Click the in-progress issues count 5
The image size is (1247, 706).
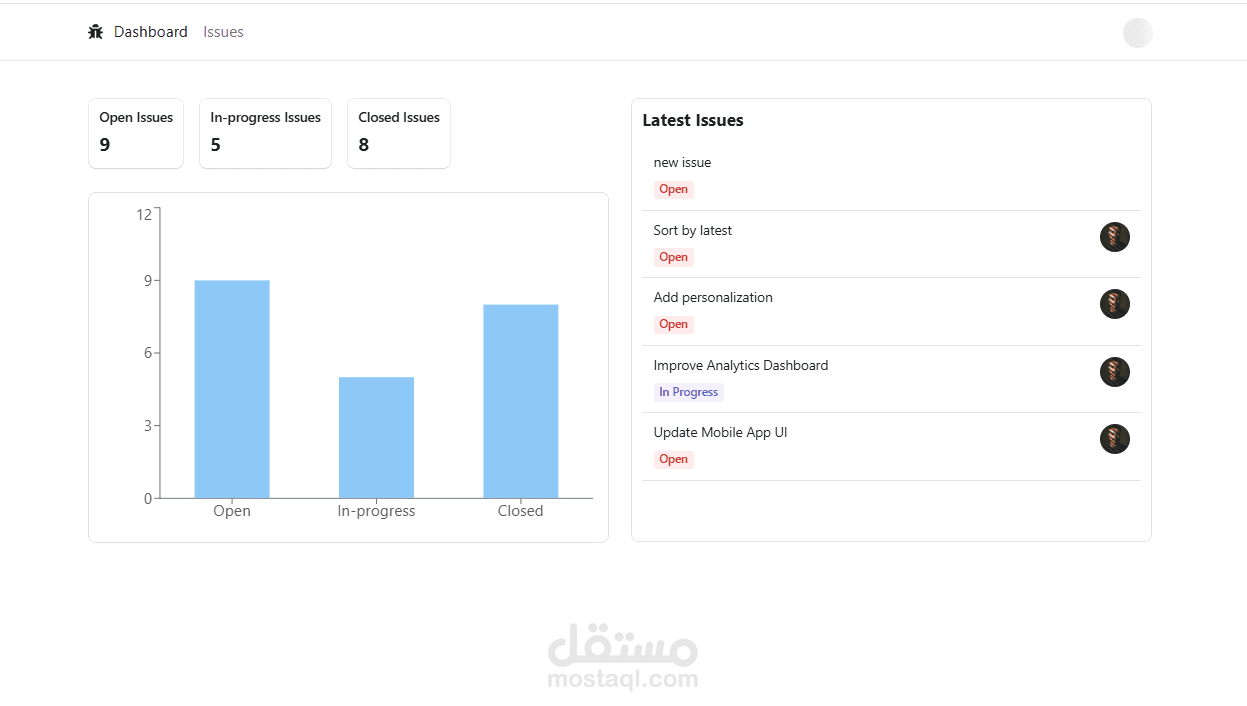pyautogui.click(x=216, y=145)
